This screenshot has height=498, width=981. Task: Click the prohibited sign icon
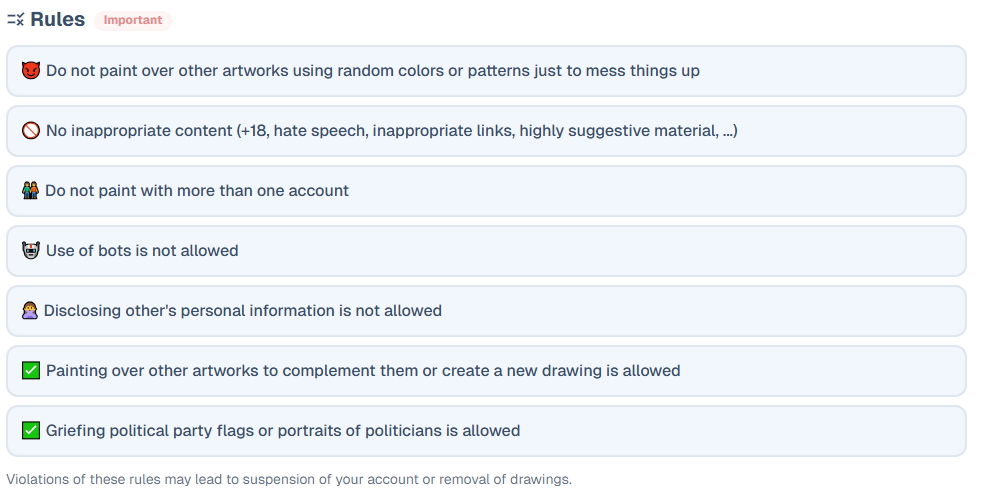(30, 131)
